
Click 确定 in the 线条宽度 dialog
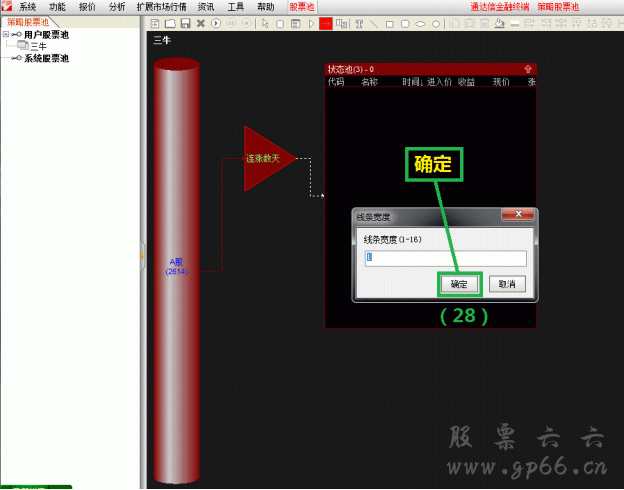[x=459, y=284]
